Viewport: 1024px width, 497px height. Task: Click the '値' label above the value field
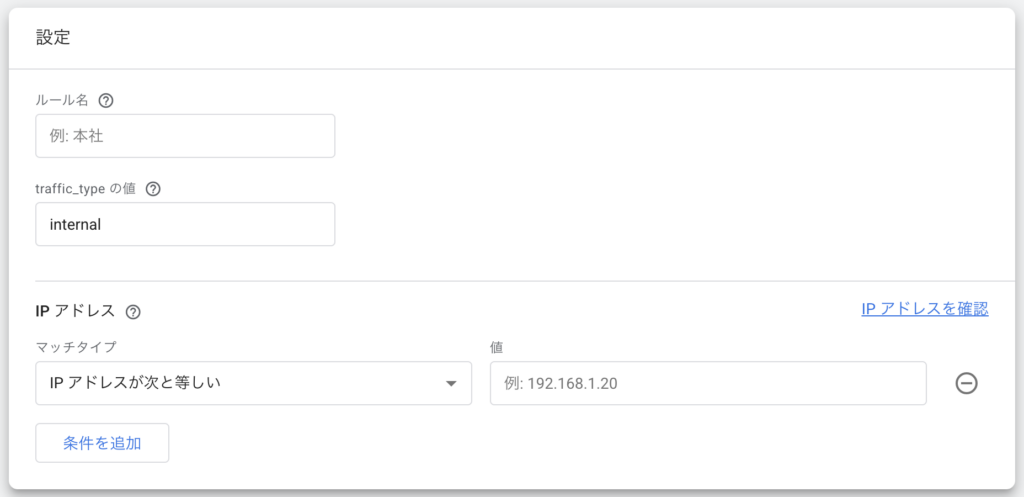pos(496,347)
